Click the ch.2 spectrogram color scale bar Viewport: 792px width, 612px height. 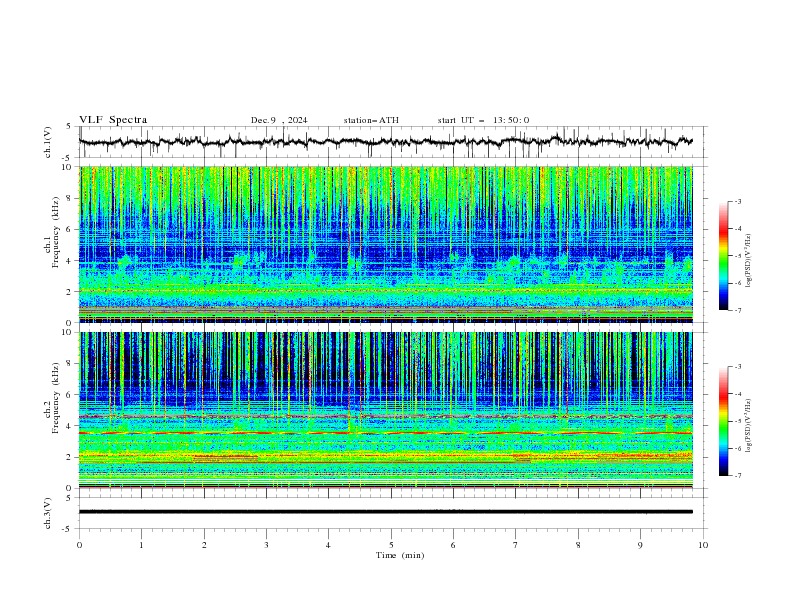(x=723, y=421)
